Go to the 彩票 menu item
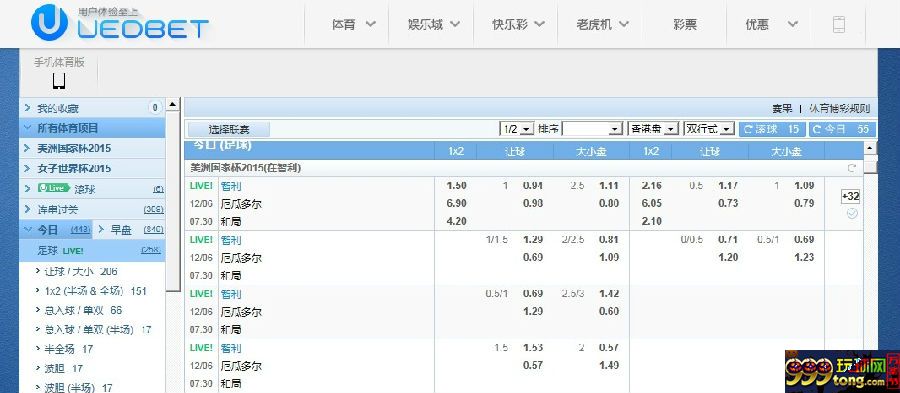 (685, 24)
